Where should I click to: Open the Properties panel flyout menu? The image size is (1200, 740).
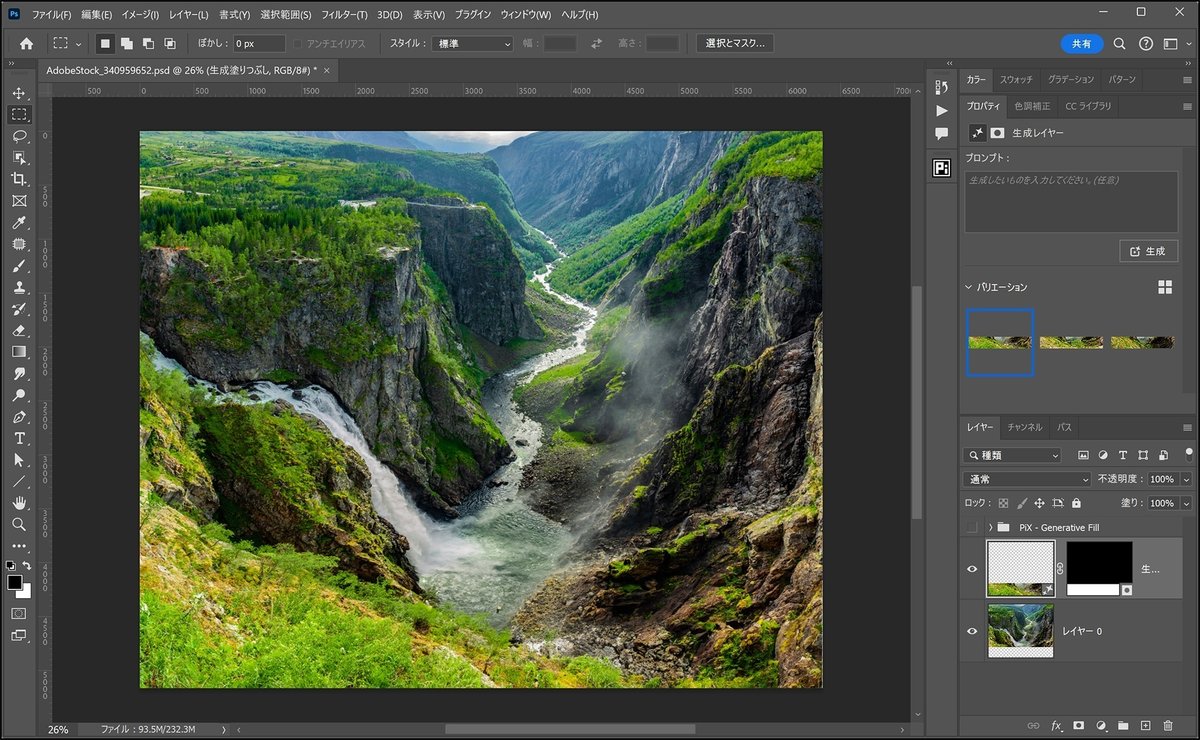click(1187, 106)
